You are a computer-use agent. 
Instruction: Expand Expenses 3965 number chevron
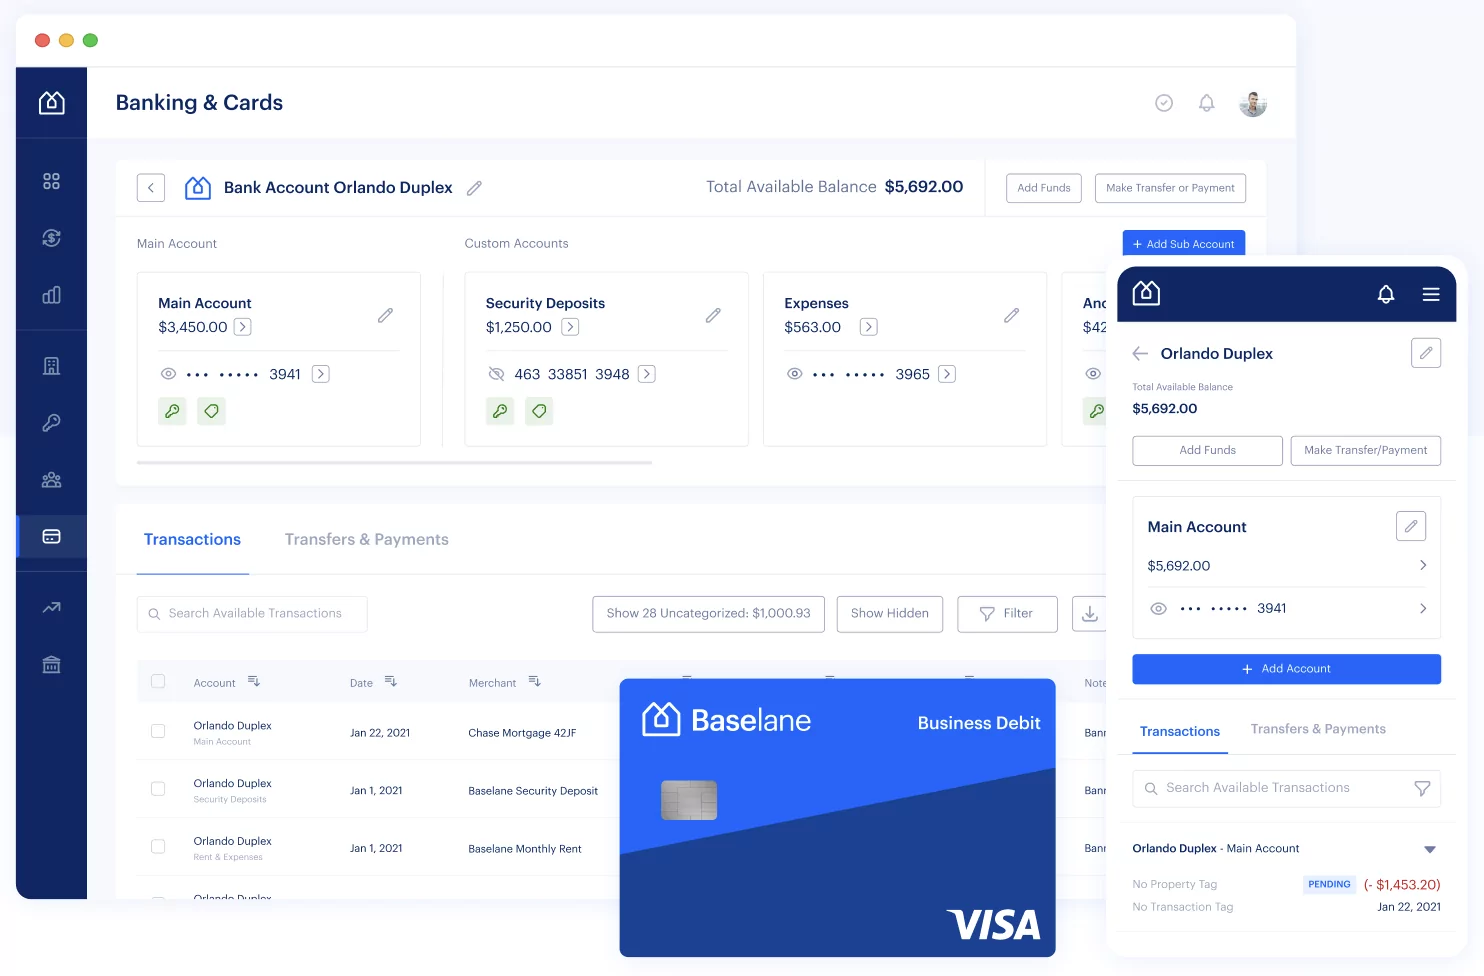coord(947,374)
